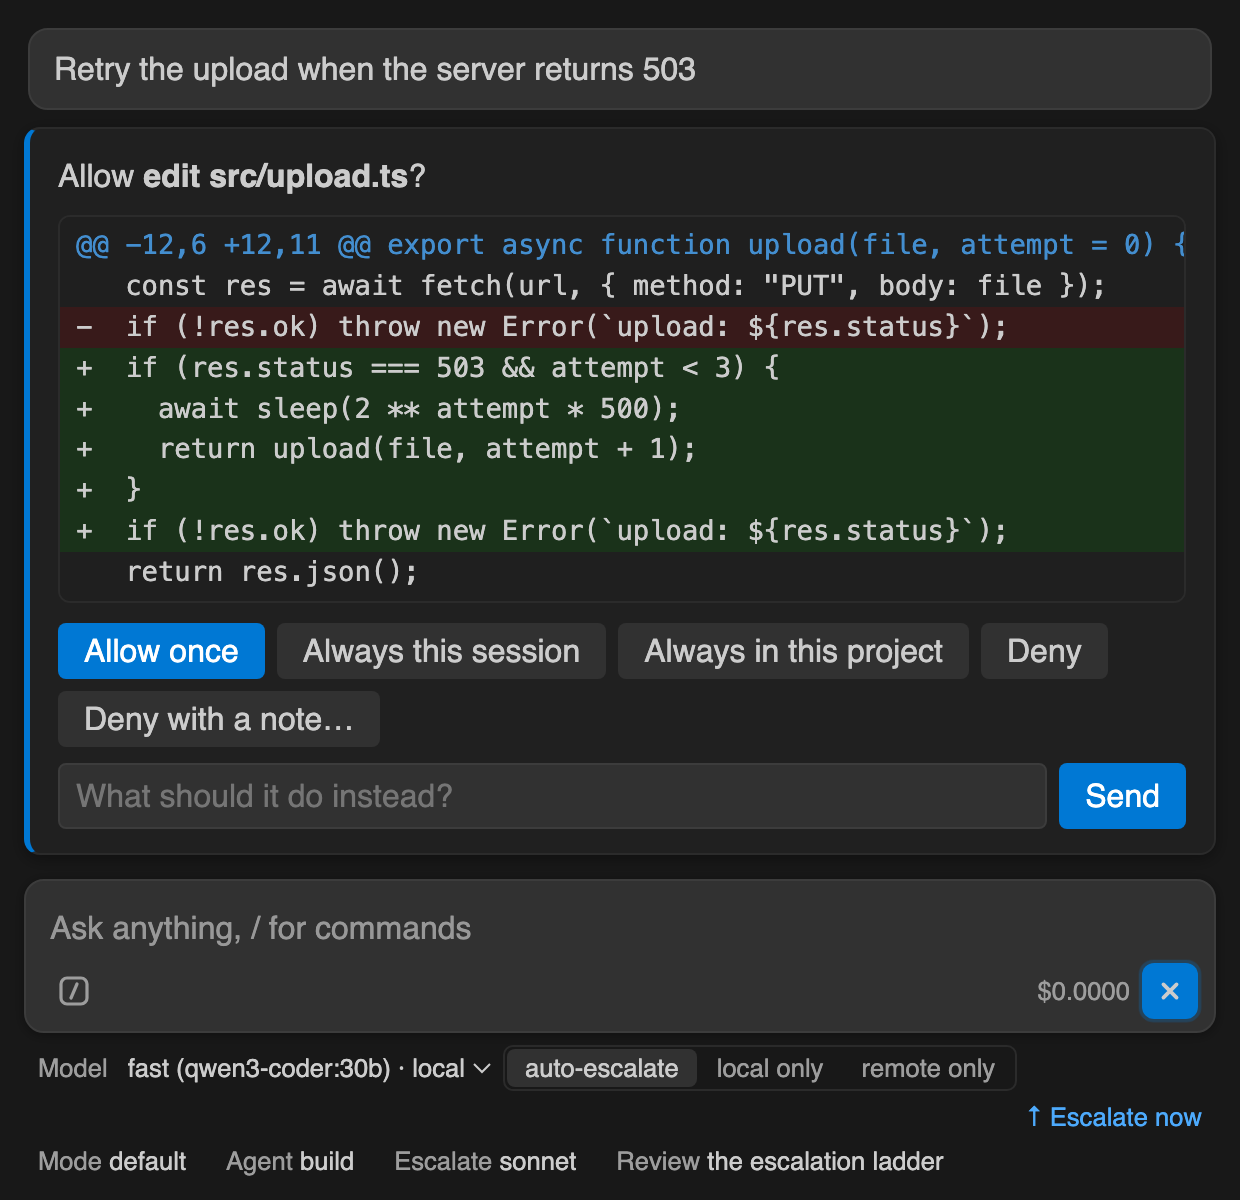Click the 'Retry the upload' user message
Viewport: 1240px width, 1200px height.
[620, 69]
